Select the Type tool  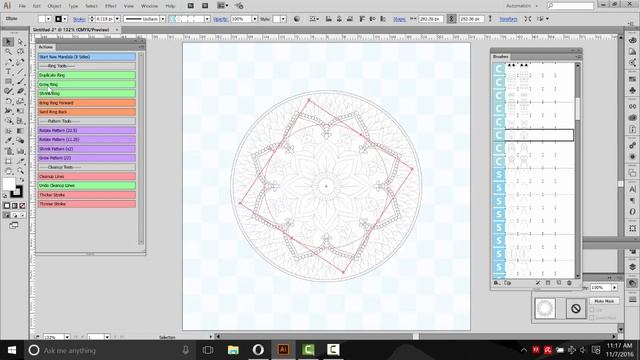click(x=8, y=71)
